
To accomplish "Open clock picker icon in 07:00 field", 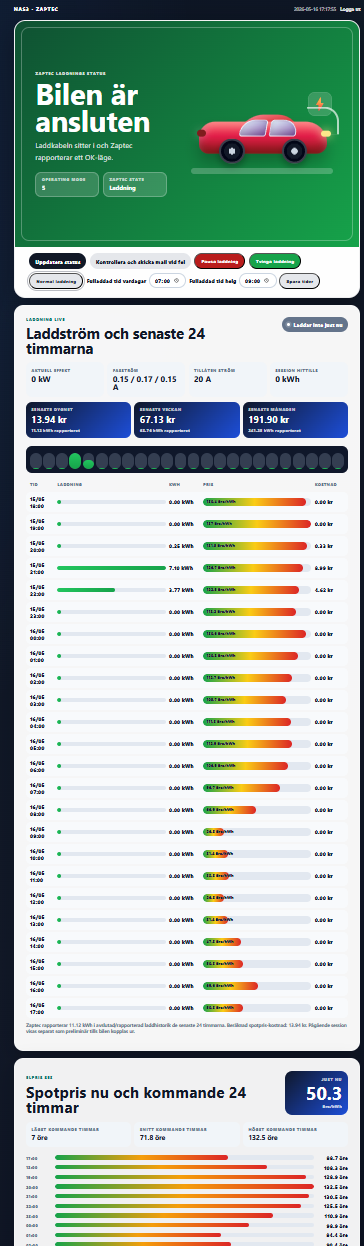I will [177, 281].
